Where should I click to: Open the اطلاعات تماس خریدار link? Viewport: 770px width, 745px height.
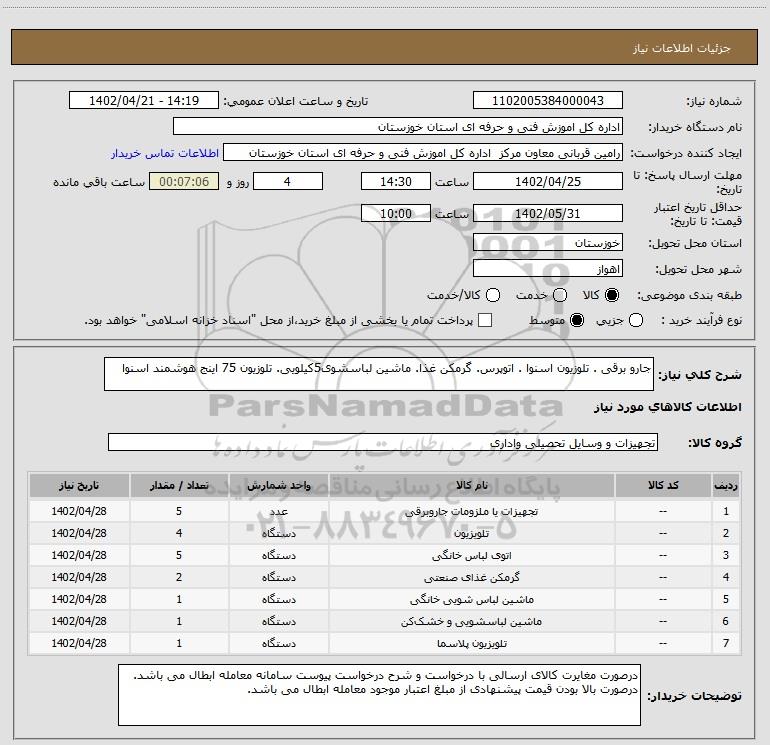165,153
